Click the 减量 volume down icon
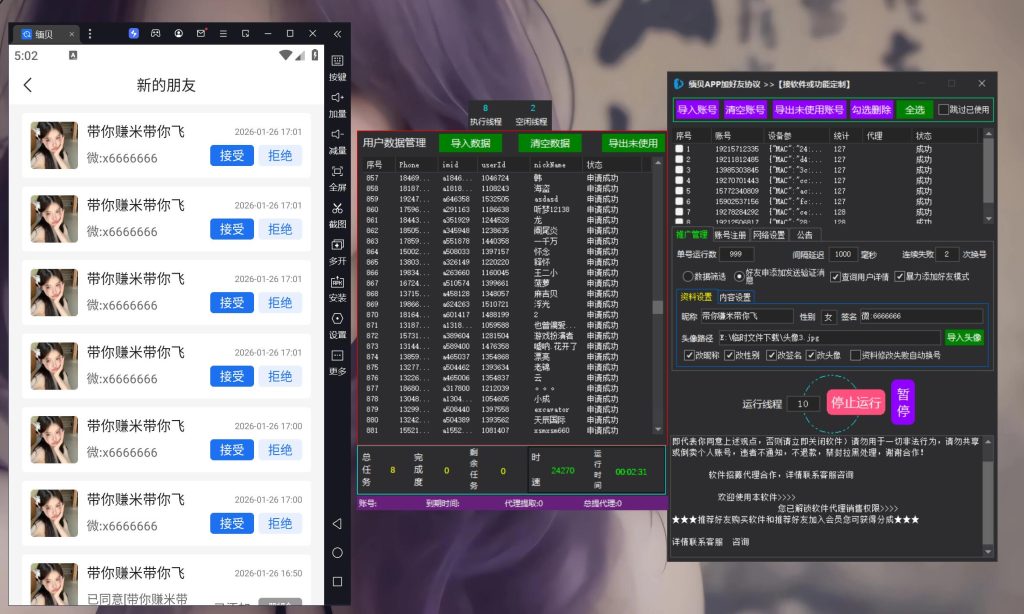Image resolution: width=1024 pixels, height=614 pixels. [x=337, y=135]
